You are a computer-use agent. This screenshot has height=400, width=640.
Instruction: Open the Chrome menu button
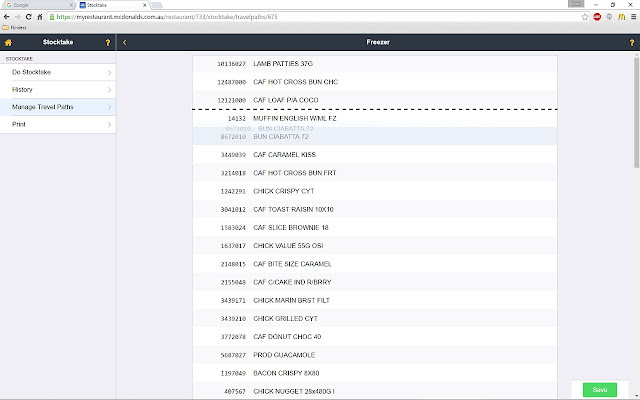click(633, 17)
